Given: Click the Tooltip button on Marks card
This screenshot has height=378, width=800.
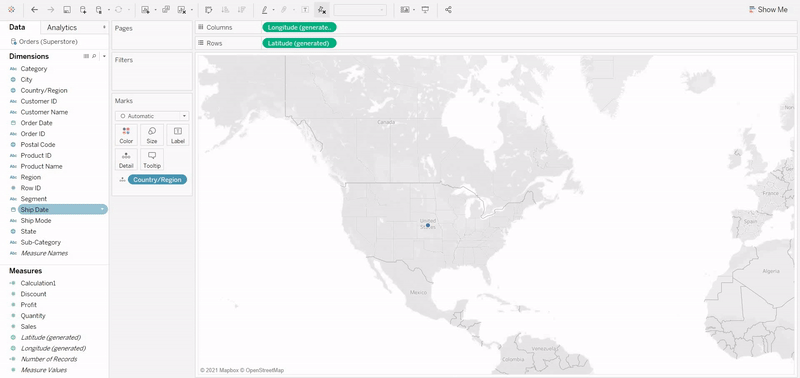Looking at the screenshot, I should 152,160.
